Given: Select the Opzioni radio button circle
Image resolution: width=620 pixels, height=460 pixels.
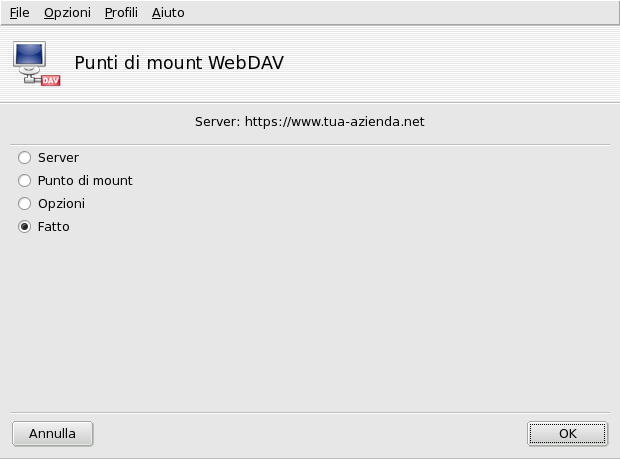Looking at the screenshot, I should 25,204.
